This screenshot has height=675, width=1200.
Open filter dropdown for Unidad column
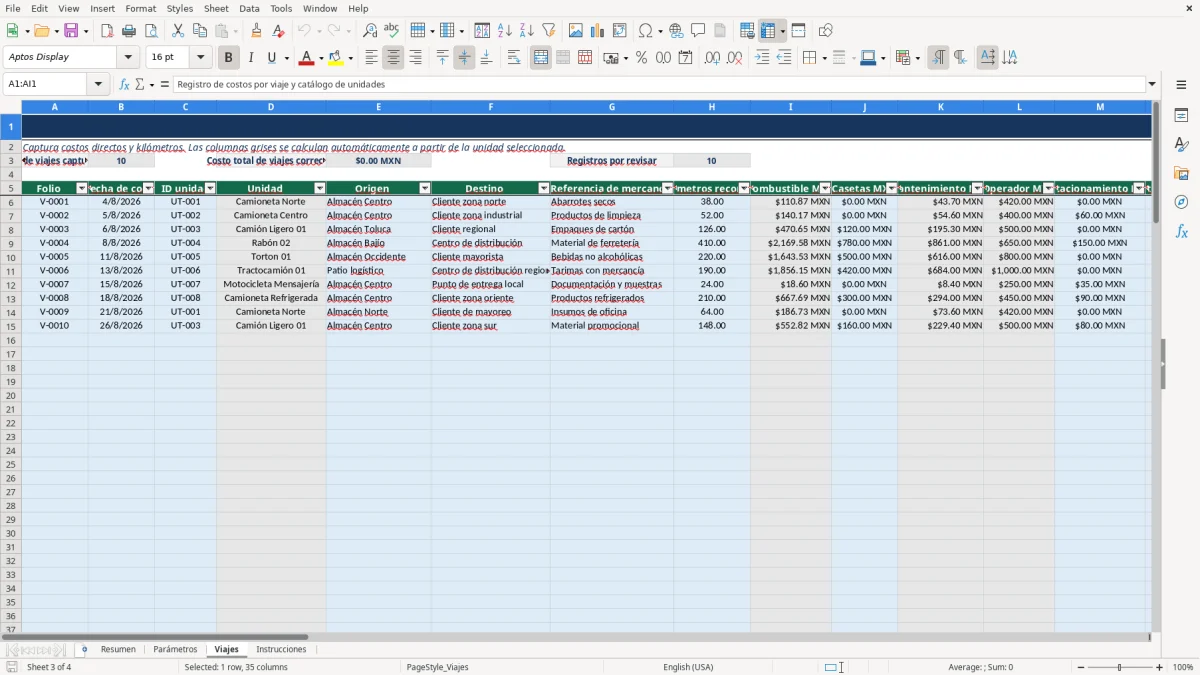coord(320,188)
